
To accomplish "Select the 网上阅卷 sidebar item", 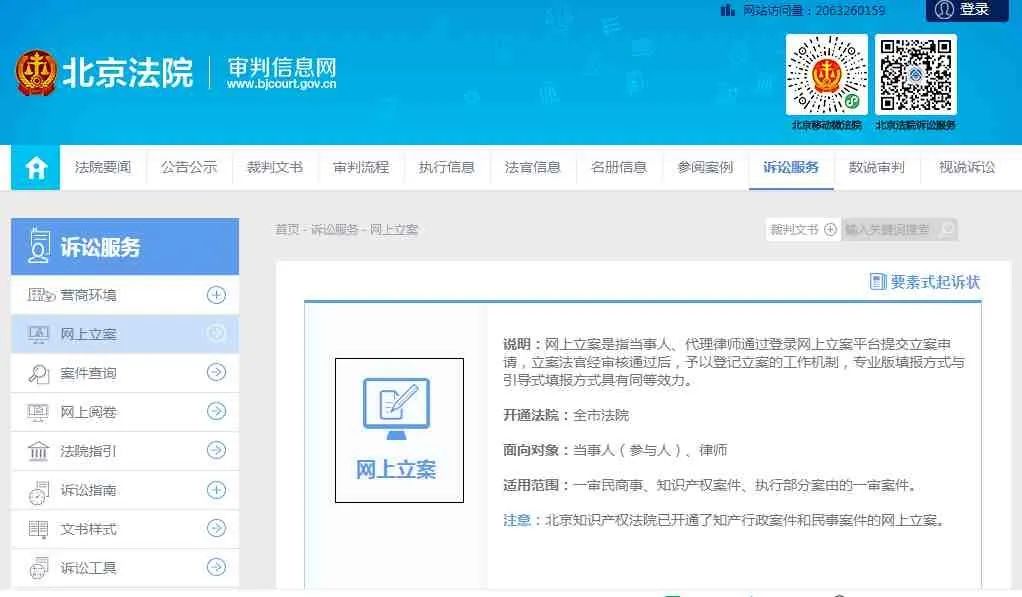I will [125, 412].
